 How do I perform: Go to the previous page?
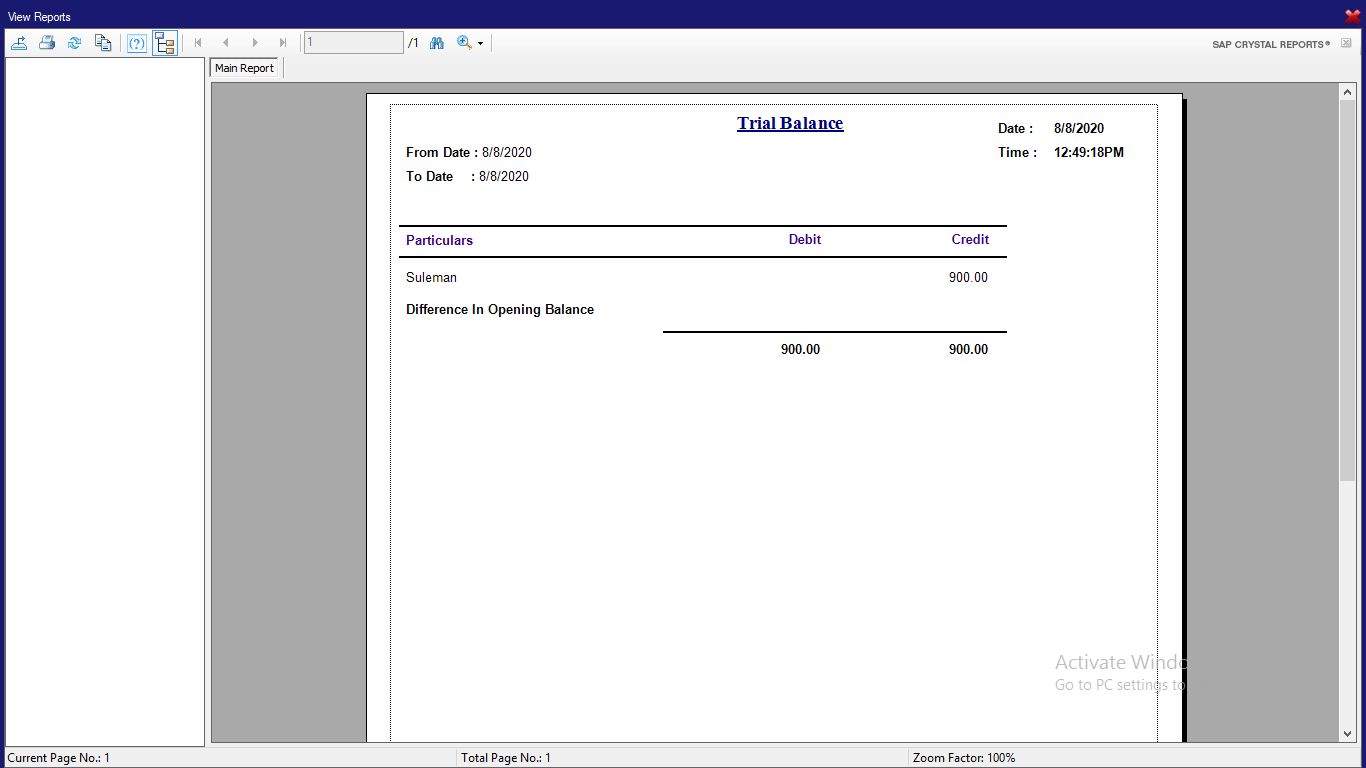point(226,43)
